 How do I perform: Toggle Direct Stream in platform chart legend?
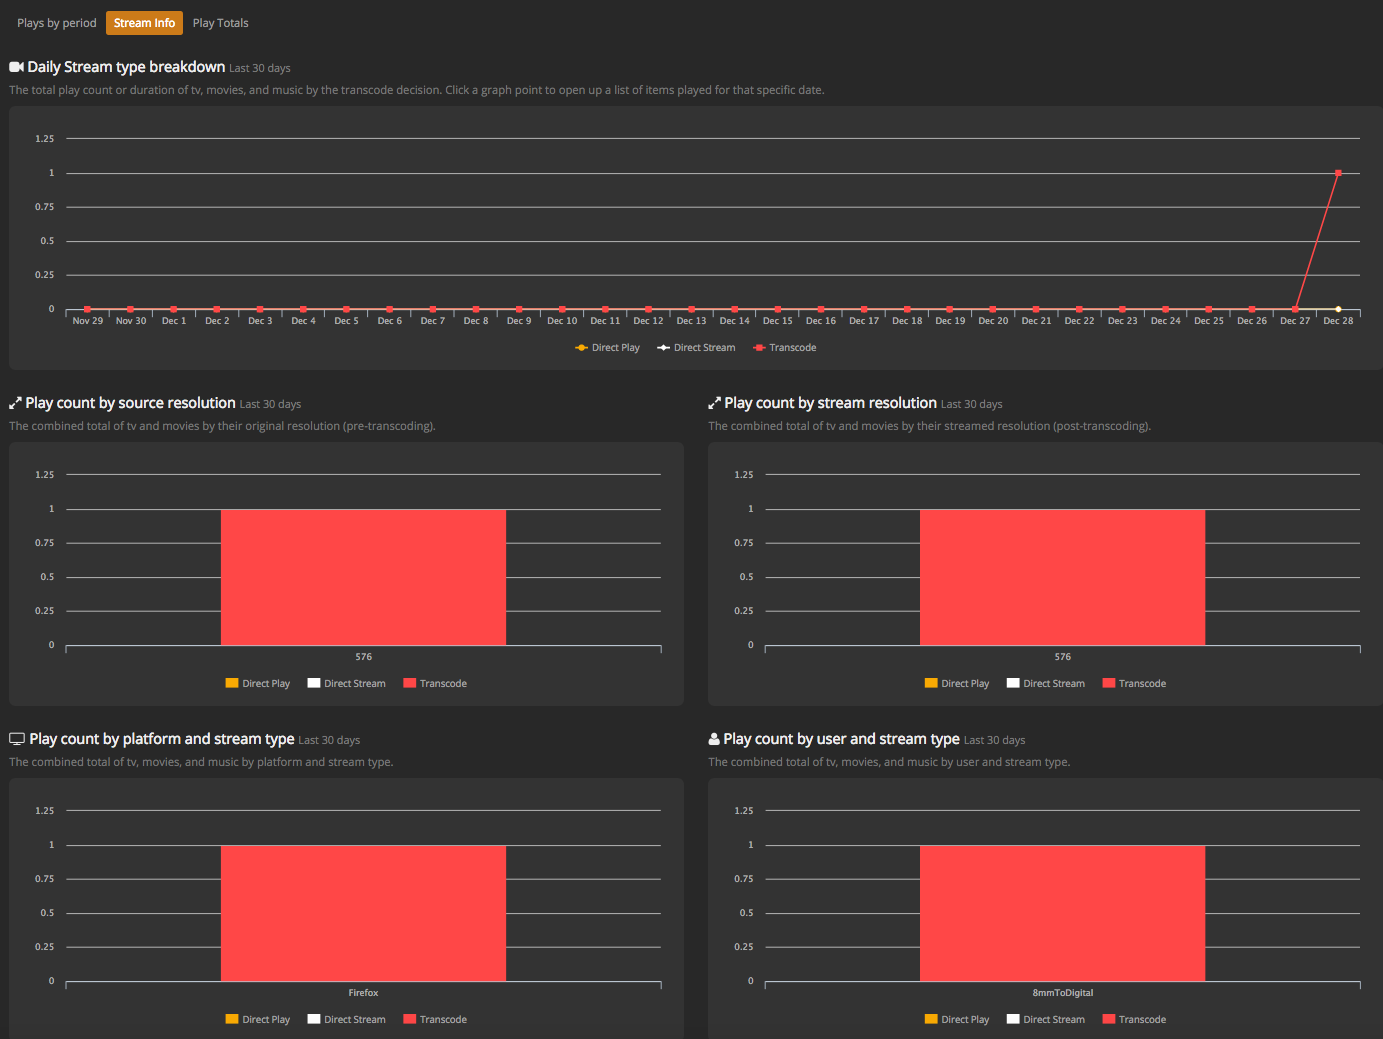[346, 1020]
